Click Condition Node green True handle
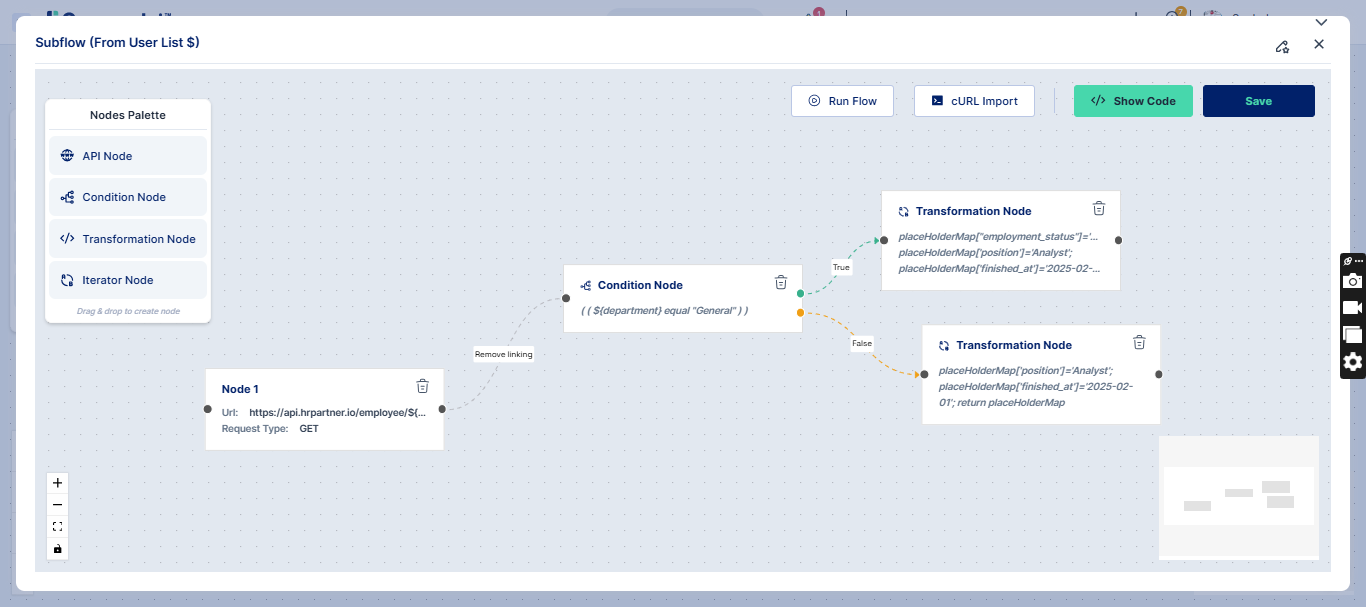The width and height of the screenshot is (1366, 607). tap(800, 294)
